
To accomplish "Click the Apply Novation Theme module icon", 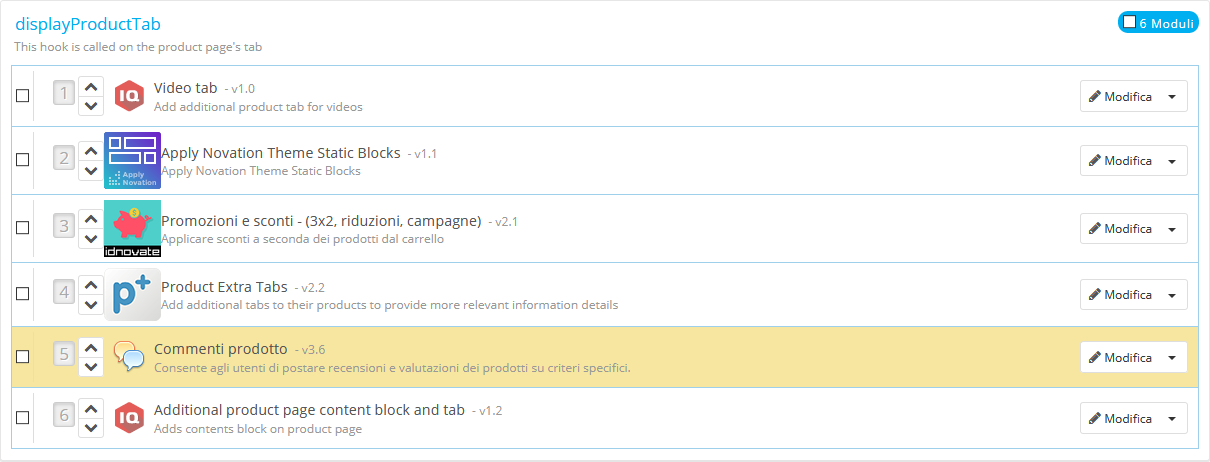I will (132, 160).
